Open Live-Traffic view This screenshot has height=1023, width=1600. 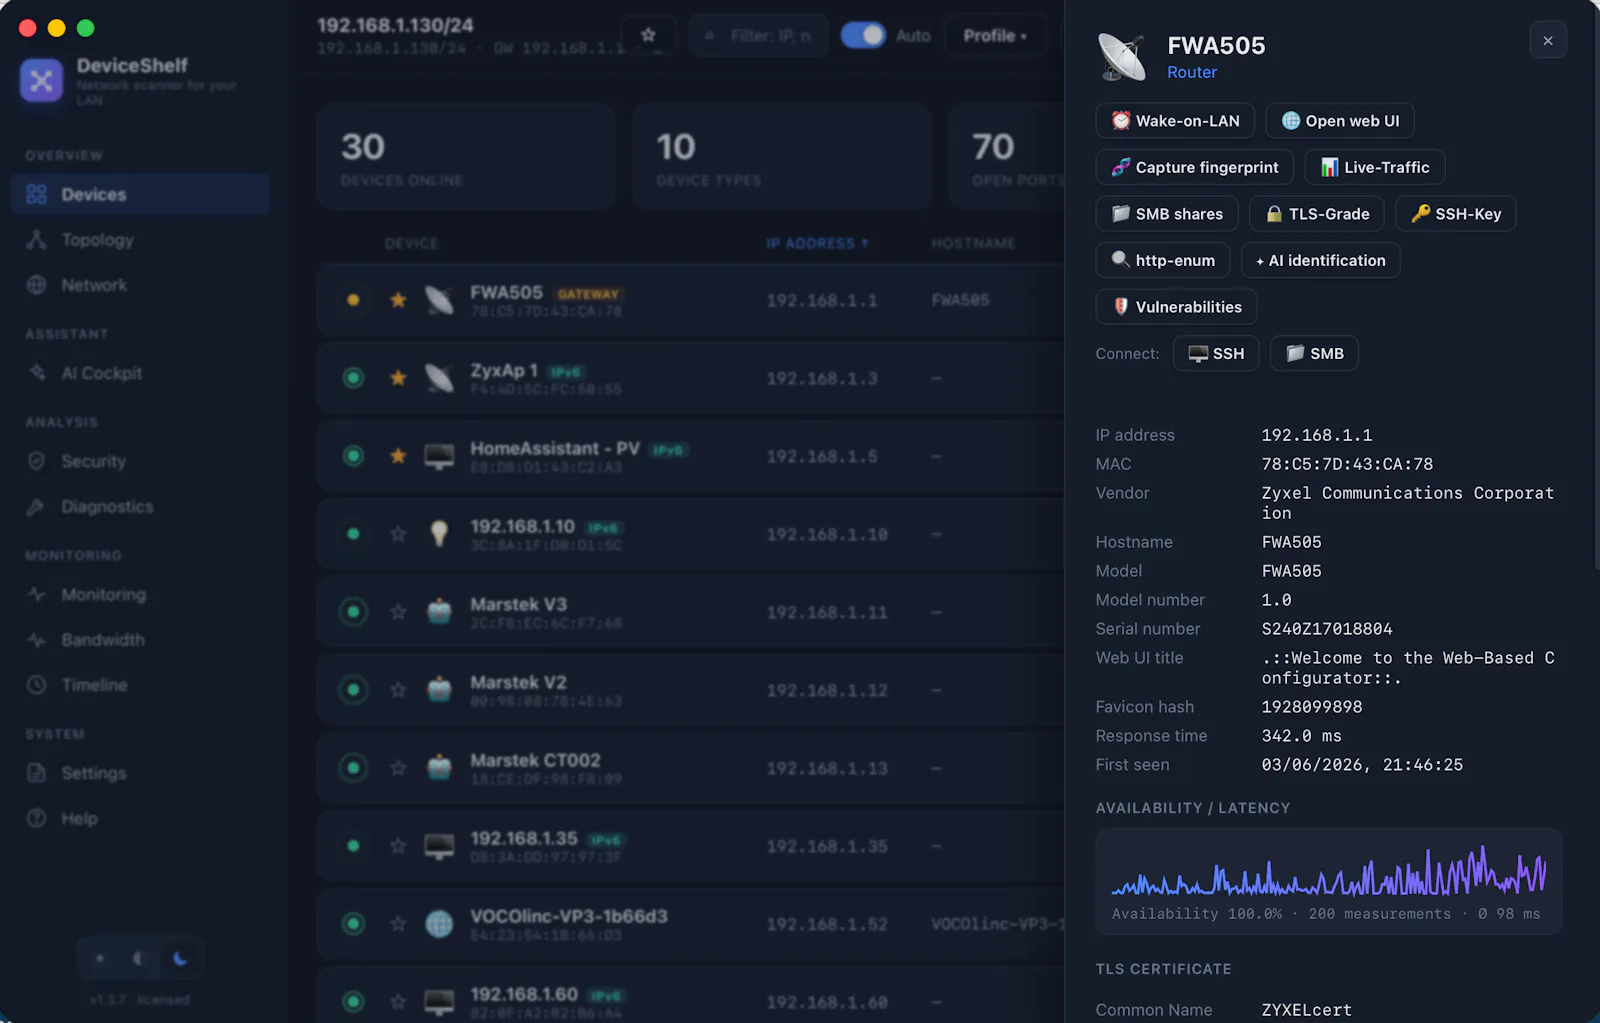(1375, 167)
